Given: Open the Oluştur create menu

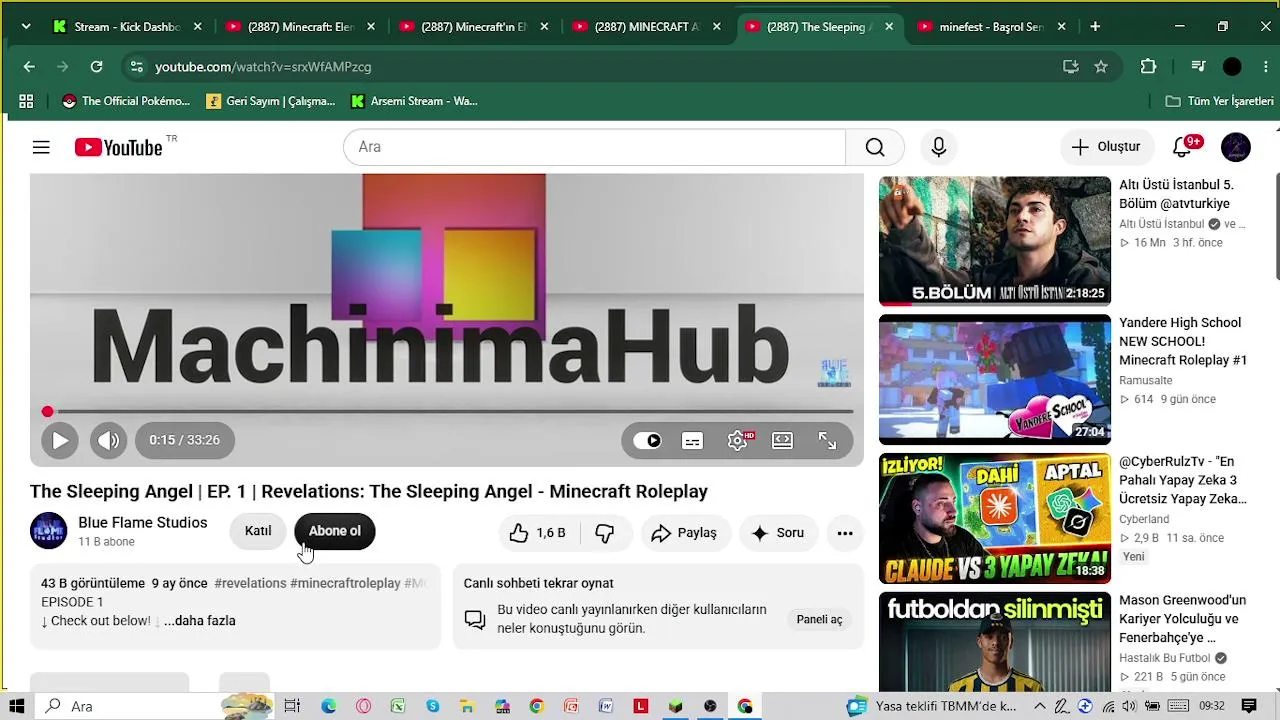Looking at the screenshot, I should (1106, 147).
